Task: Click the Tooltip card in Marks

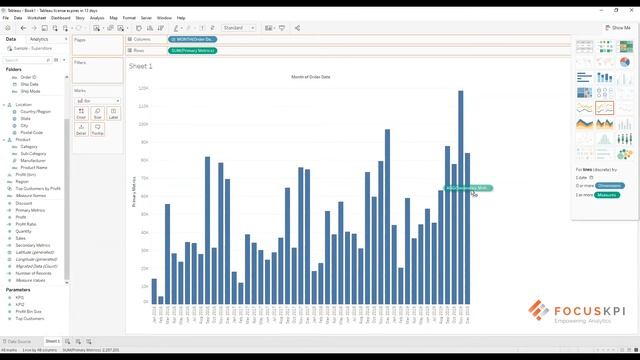Action: (97, 130)
